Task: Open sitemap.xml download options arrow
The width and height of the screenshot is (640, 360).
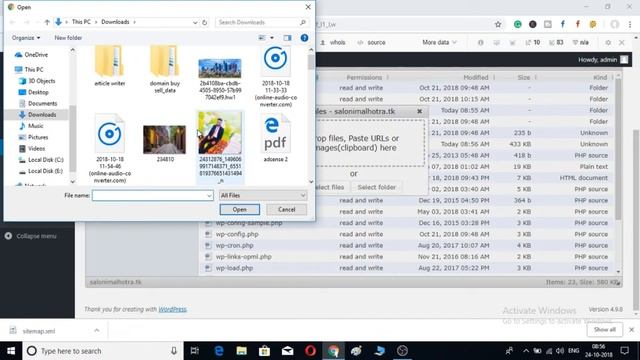Action: (x=97, y=330)
